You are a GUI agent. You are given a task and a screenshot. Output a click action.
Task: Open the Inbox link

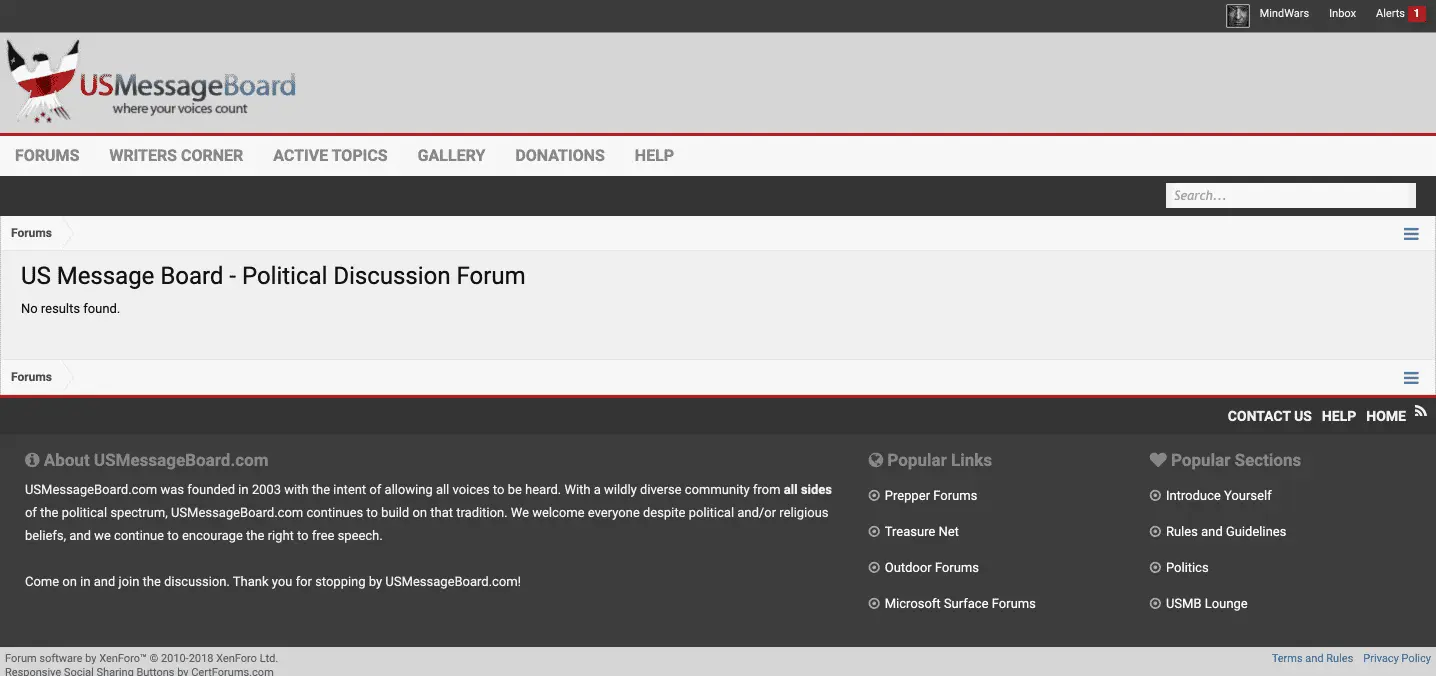[x=1342, y=14]
